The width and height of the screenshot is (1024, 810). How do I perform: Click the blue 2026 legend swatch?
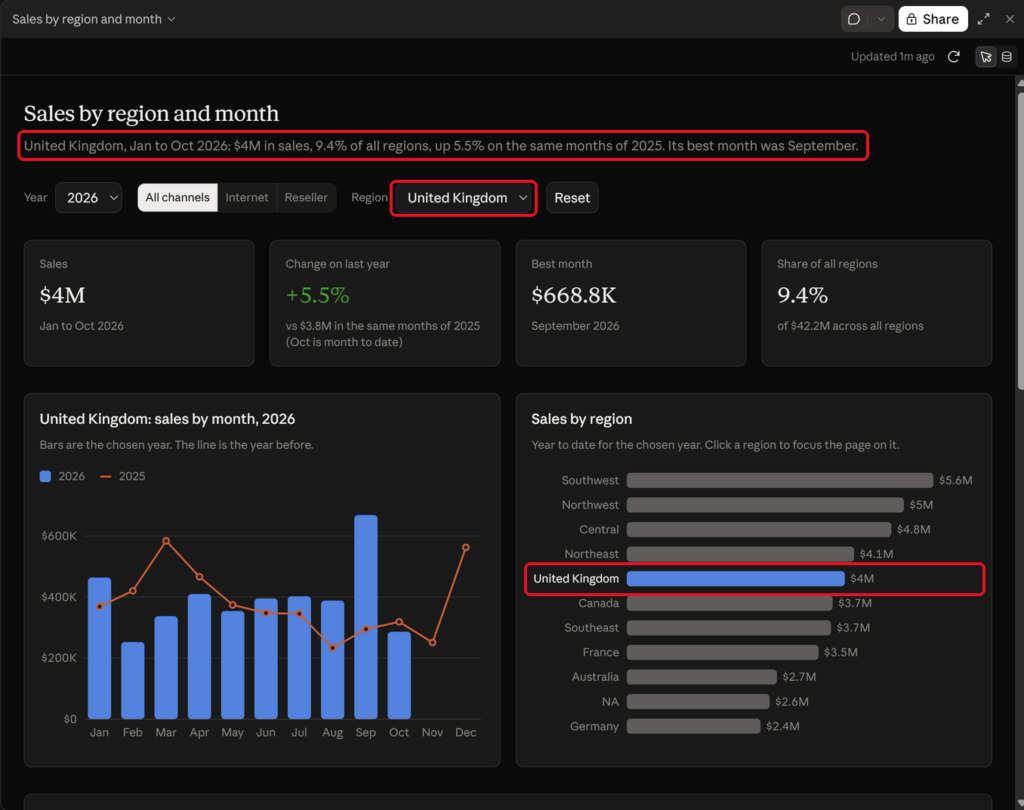pos(45,476)
